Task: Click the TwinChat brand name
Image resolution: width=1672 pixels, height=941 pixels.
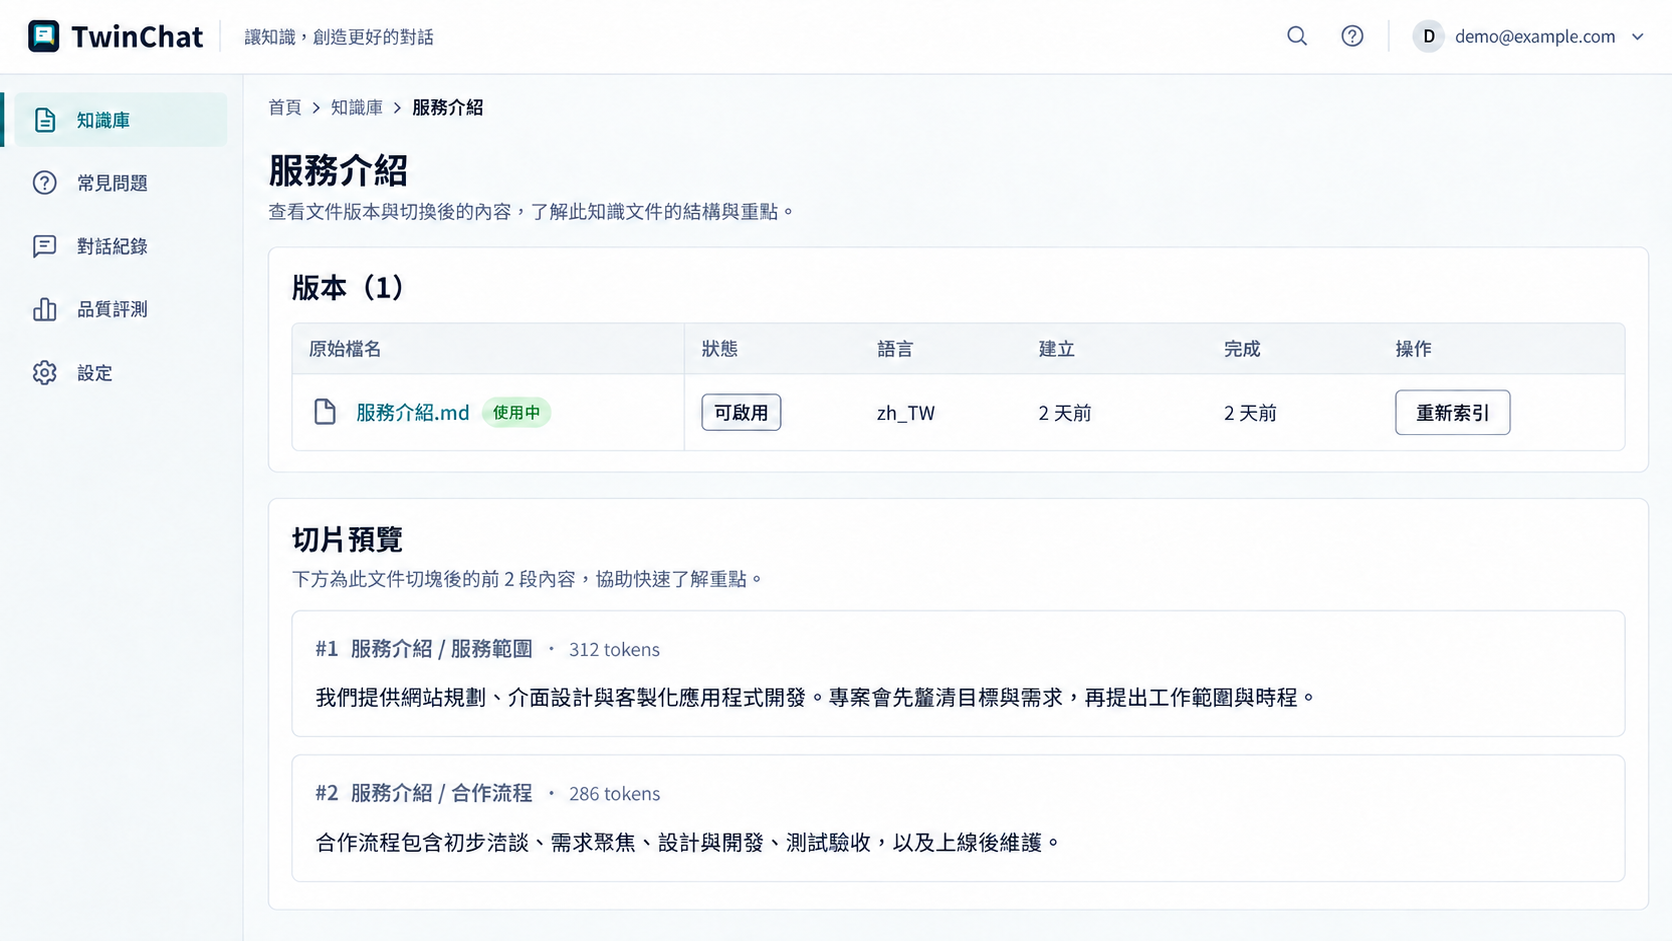Action: point(137,37)
